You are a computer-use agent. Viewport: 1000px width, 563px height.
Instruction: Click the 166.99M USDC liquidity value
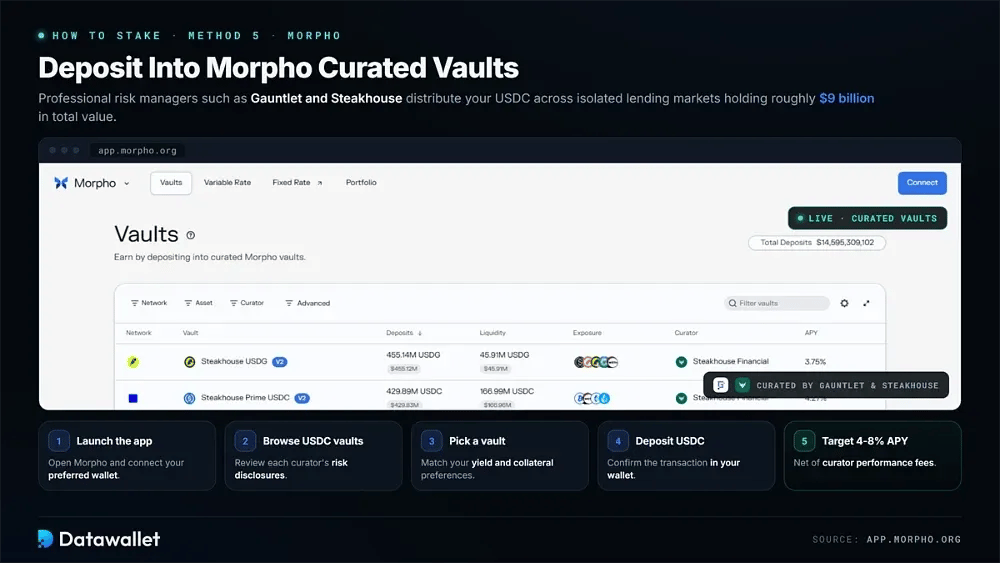(506, 391)
